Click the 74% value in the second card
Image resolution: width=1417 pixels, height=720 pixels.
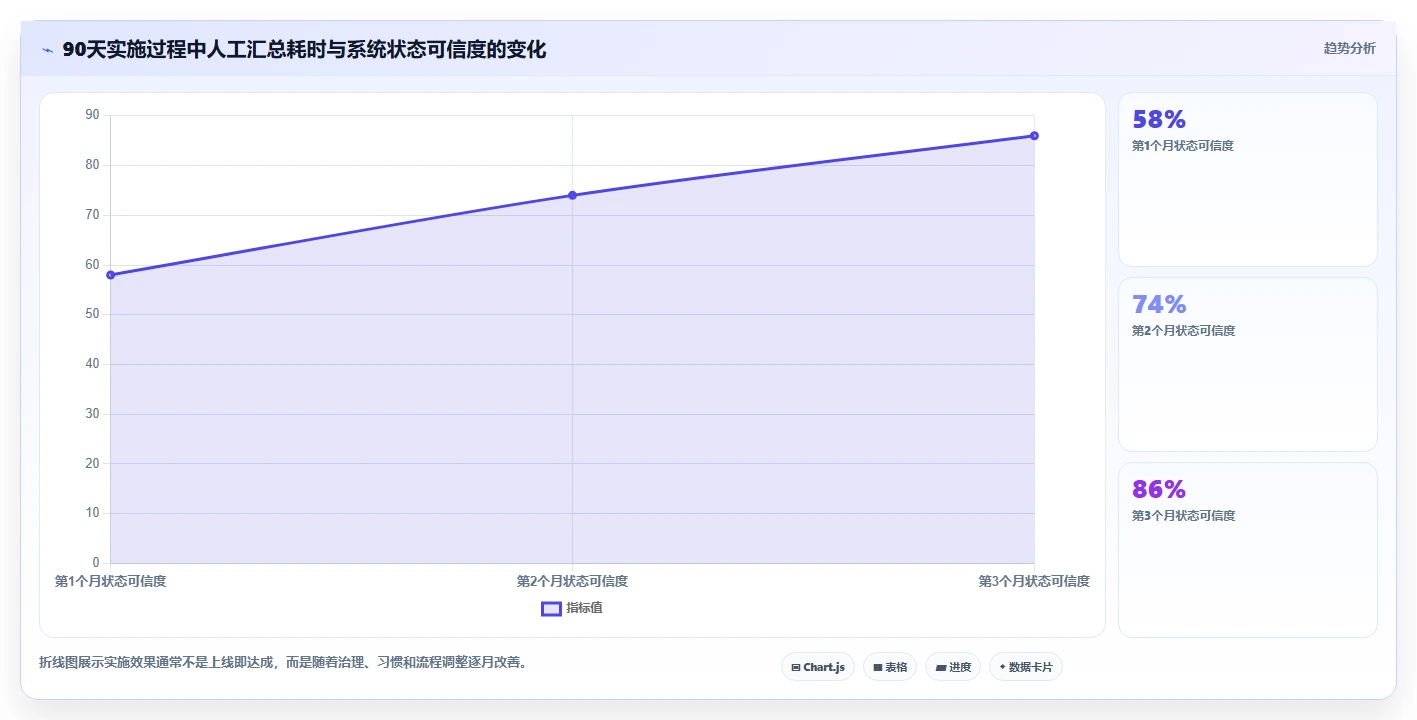tap(1159, 304)
